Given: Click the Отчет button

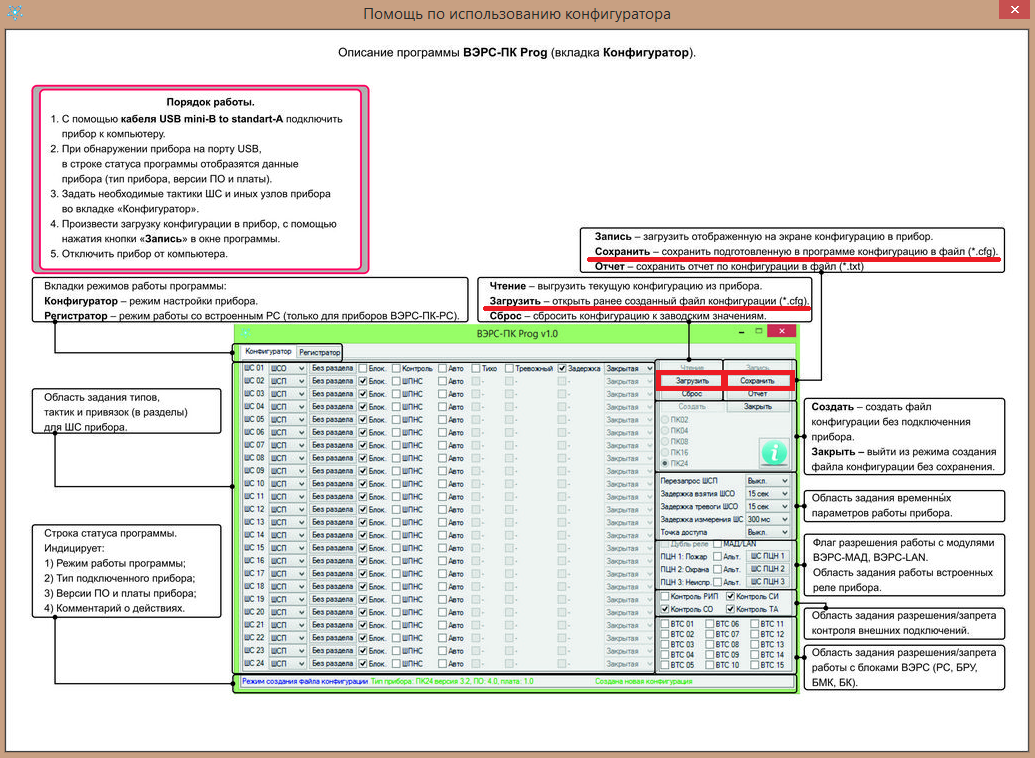Looking at the screenshot, I should coord(757,394).
